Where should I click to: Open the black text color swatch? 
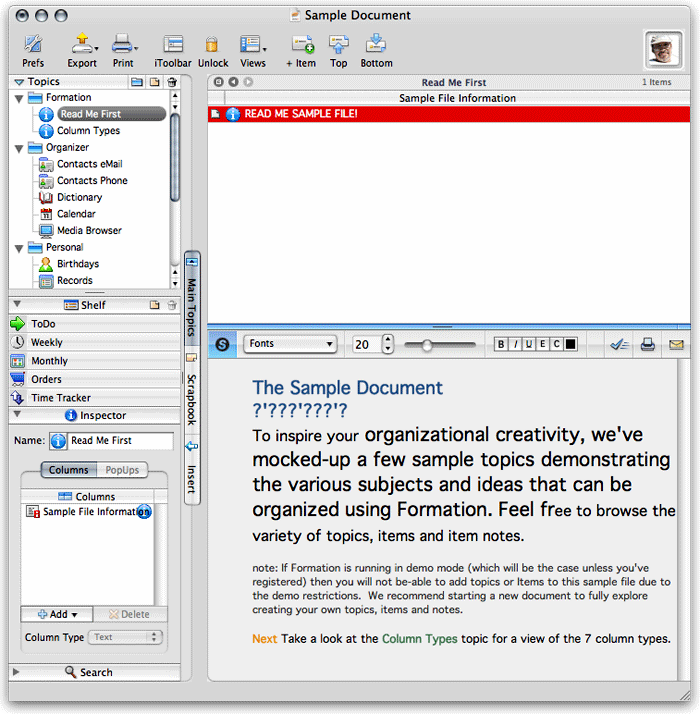(x=570, y=344)
